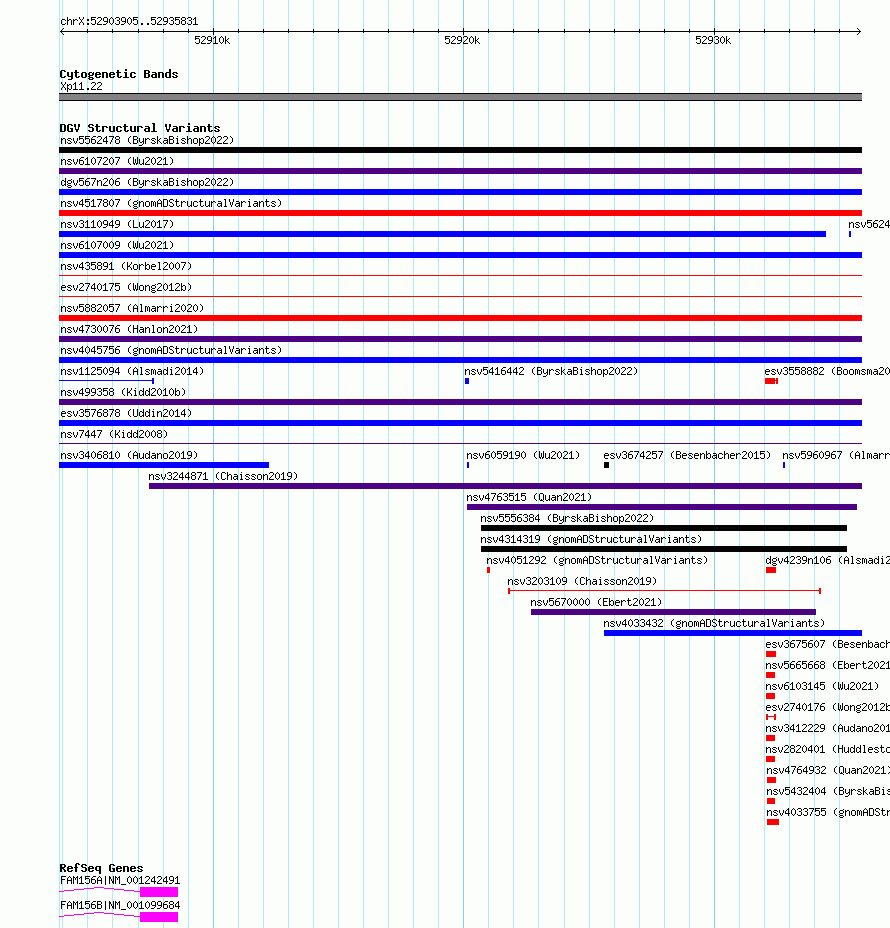This screenshot has height=928, width=890.
Task: Click the purple bar of nsv5670000 variant
Action: [x=673, y=612]
